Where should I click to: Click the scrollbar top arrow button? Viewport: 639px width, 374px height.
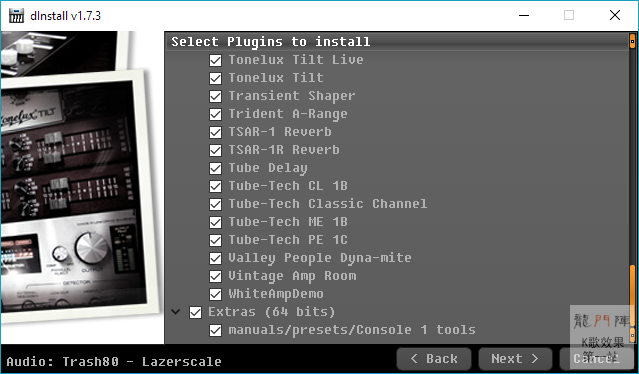tap(632, 41)
